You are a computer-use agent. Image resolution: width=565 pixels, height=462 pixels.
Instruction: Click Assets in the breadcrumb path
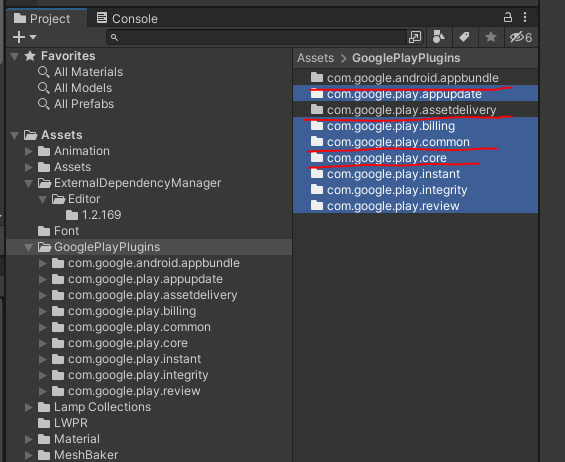[316, 58]
